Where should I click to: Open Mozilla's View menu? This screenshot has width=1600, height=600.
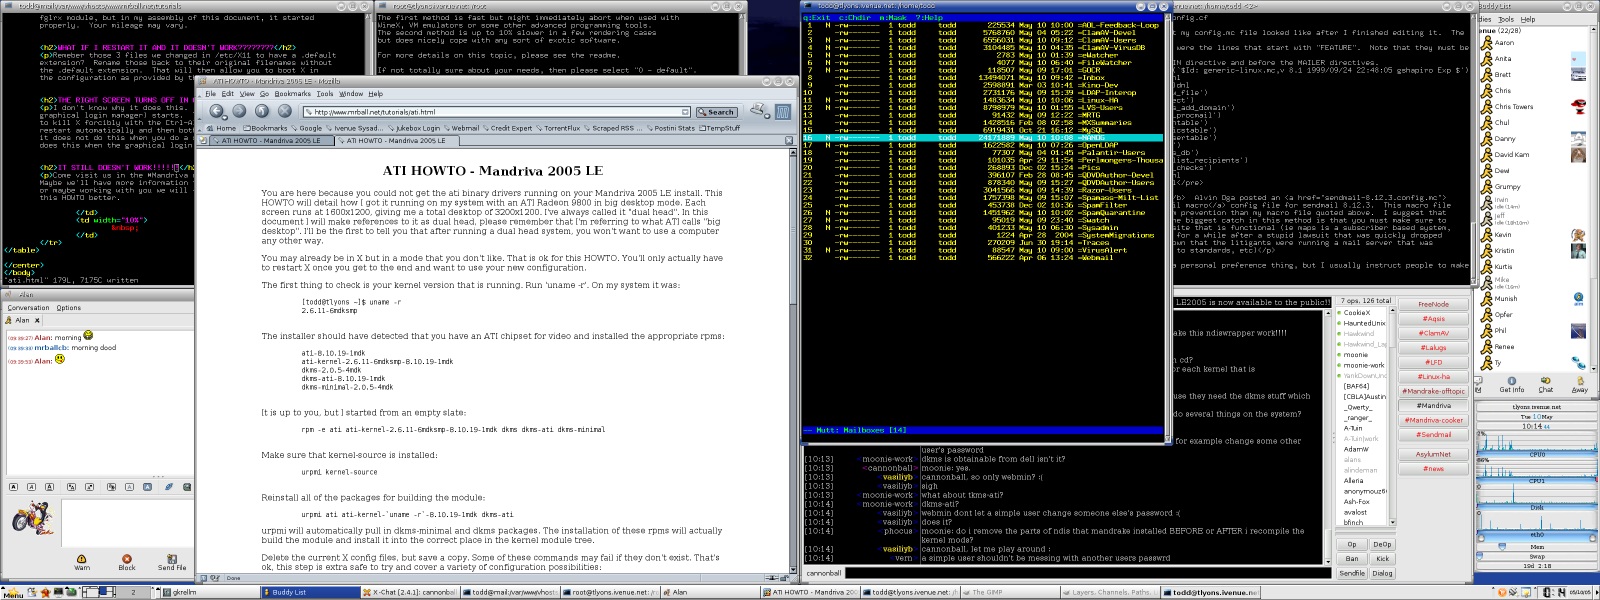coord(247,94)
